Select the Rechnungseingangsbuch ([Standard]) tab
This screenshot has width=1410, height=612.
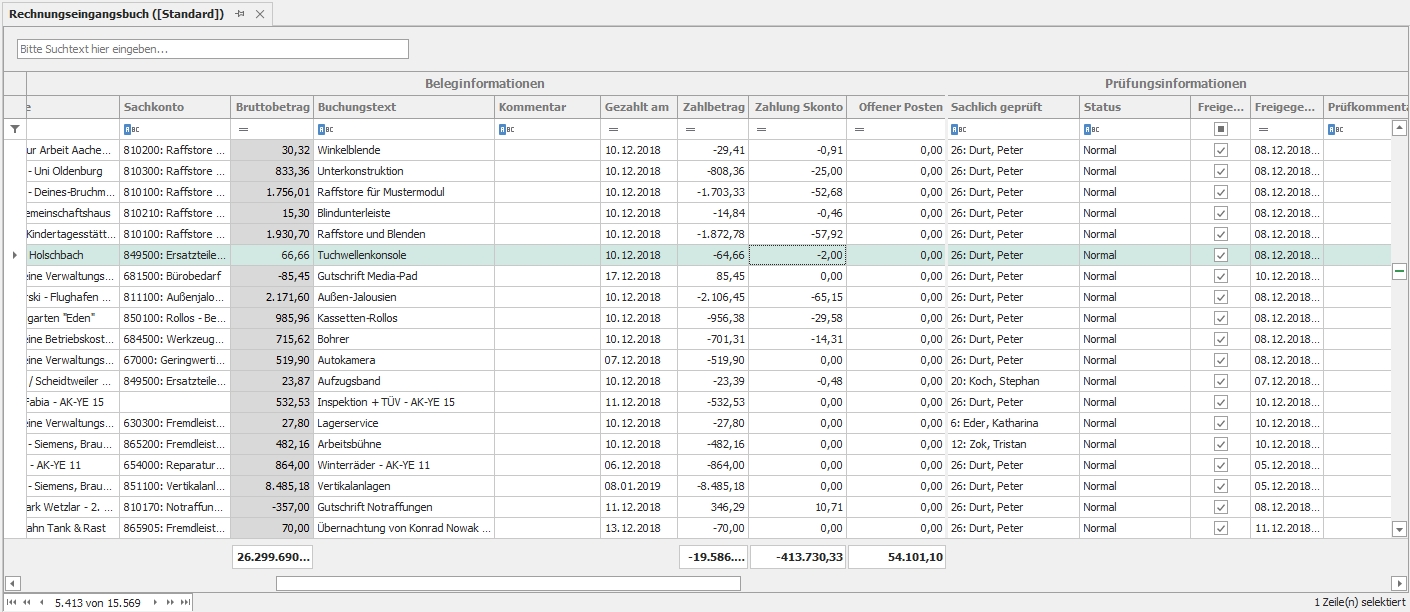click(x=116, y=14)
